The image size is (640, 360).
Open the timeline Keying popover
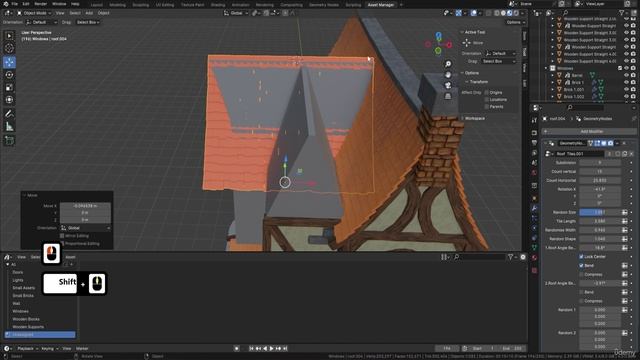pyautogui.click(x=49, y=349)
